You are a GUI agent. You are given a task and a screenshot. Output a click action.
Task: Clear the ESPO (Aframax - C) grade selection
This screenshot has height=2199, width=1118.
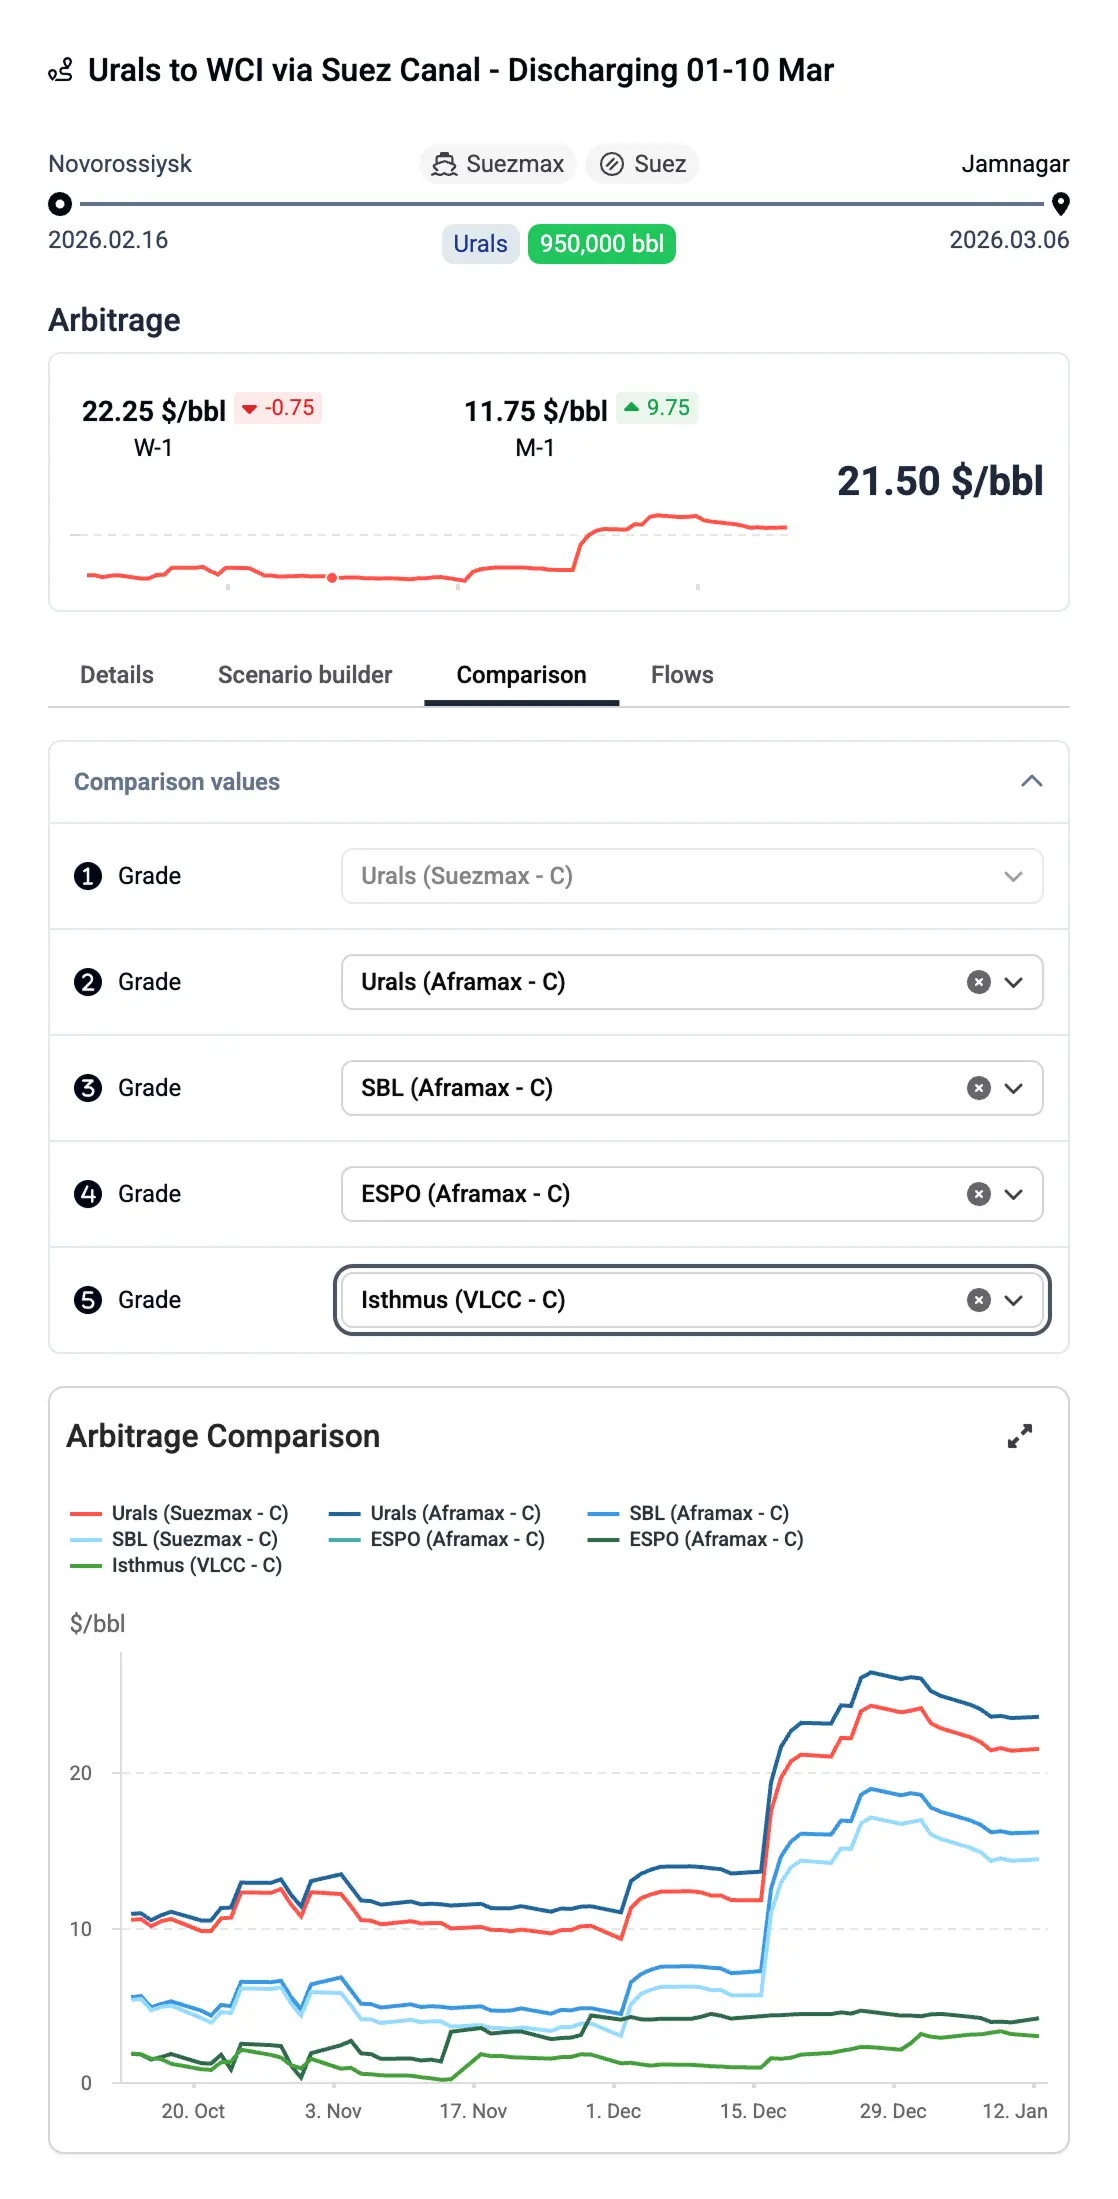pos(979,1194)
